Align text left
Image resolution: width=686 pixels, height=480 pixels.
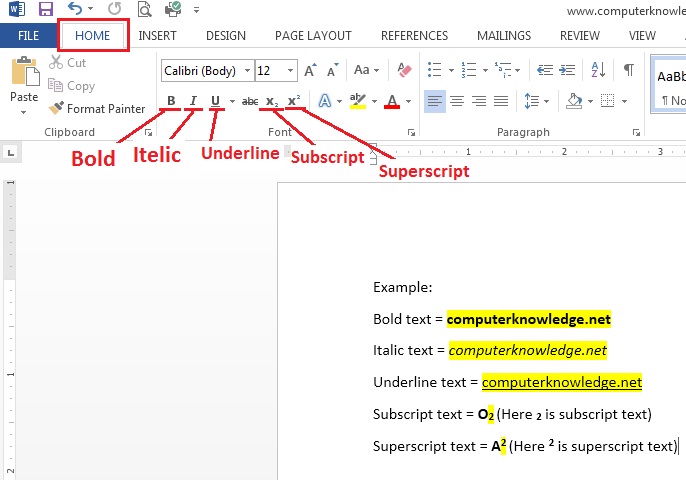[435, 101]
